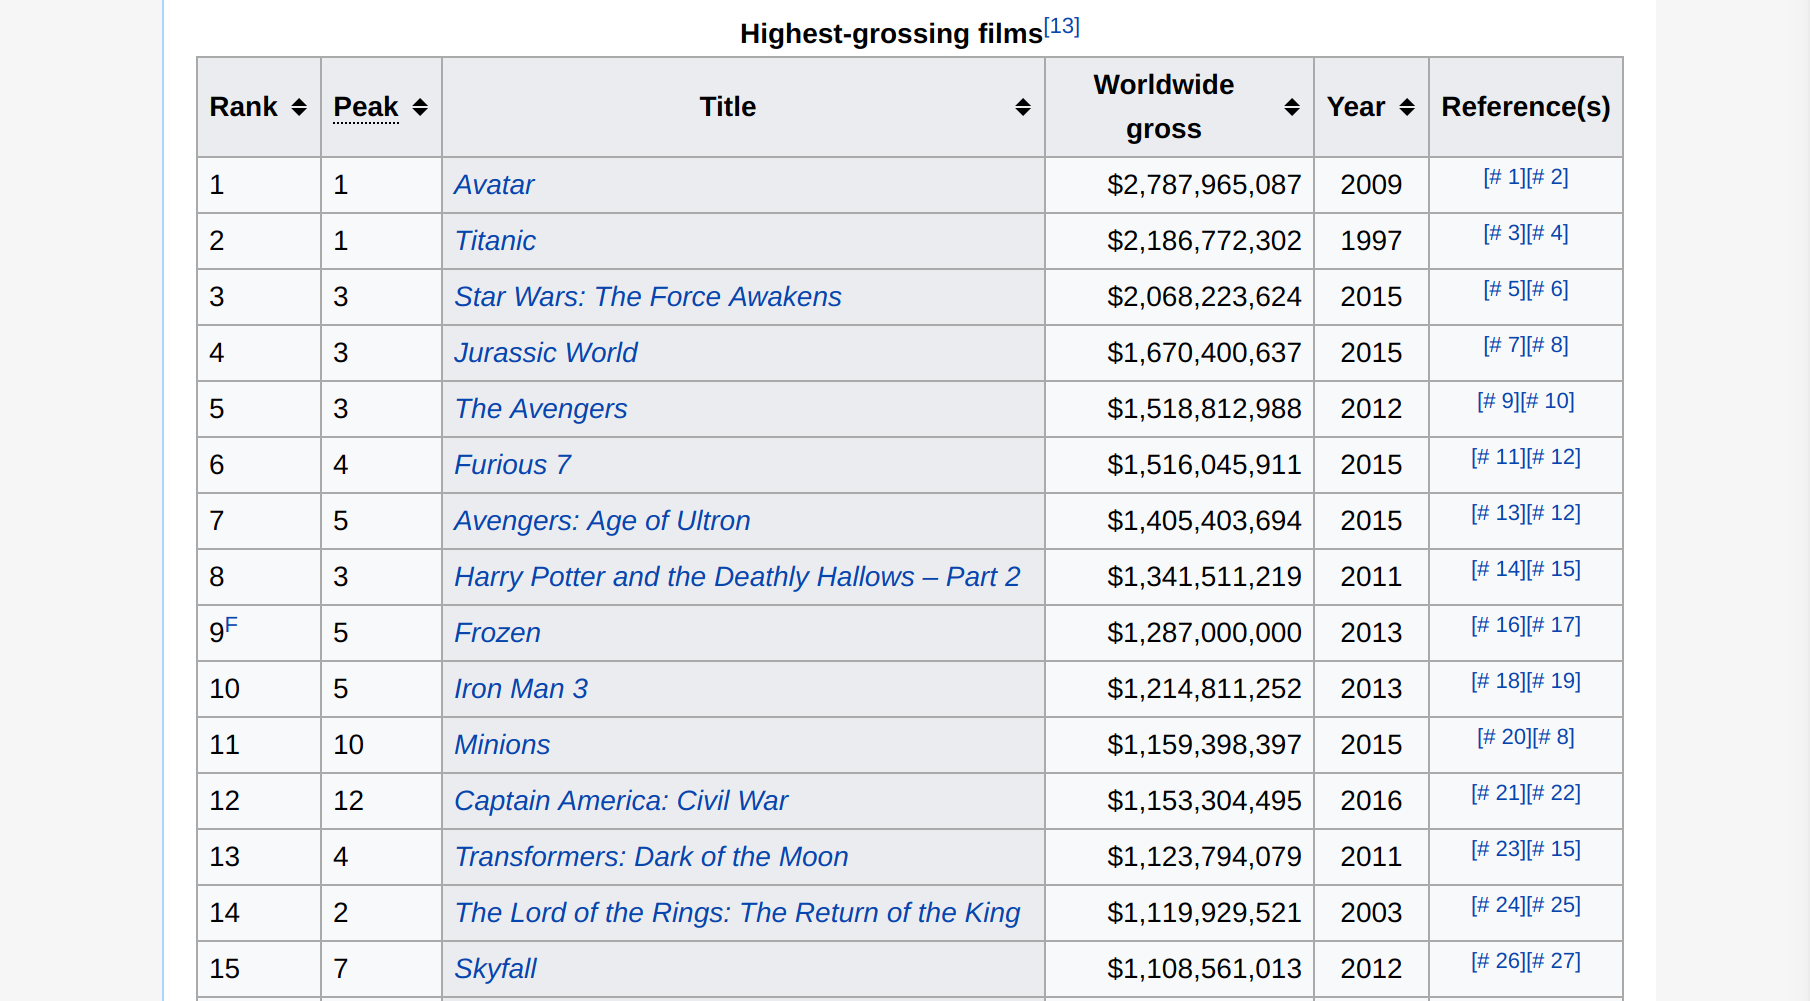Click reference [# 7] in Jurassic World row
Screen dimensions: 1810x1001
tap(1504, 345)
